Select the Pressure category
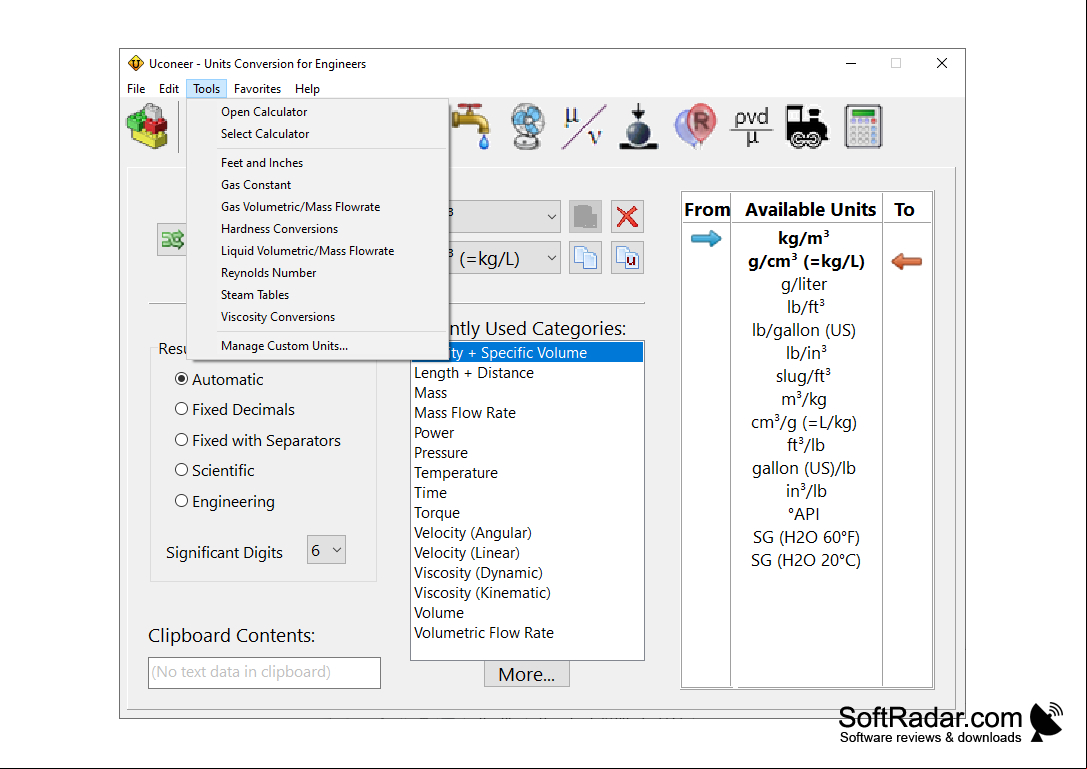1087x769 pixels. tap(527, 453)
